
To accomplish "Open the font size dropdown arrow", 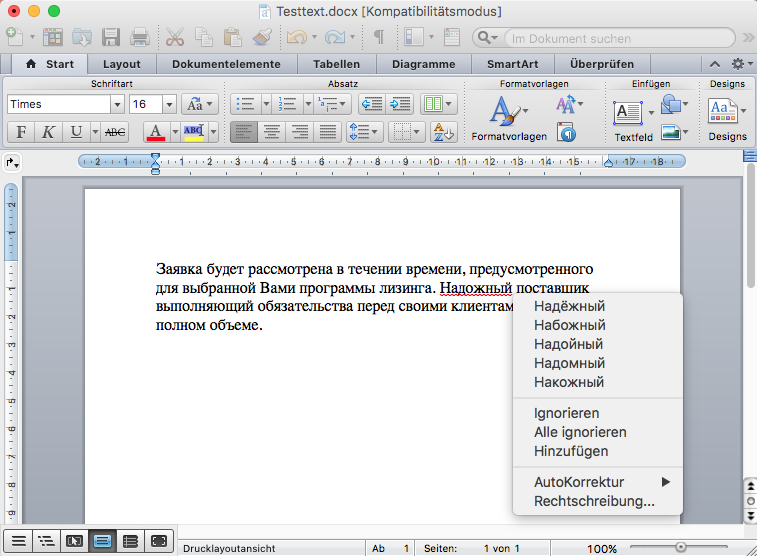I will (169, 104).
